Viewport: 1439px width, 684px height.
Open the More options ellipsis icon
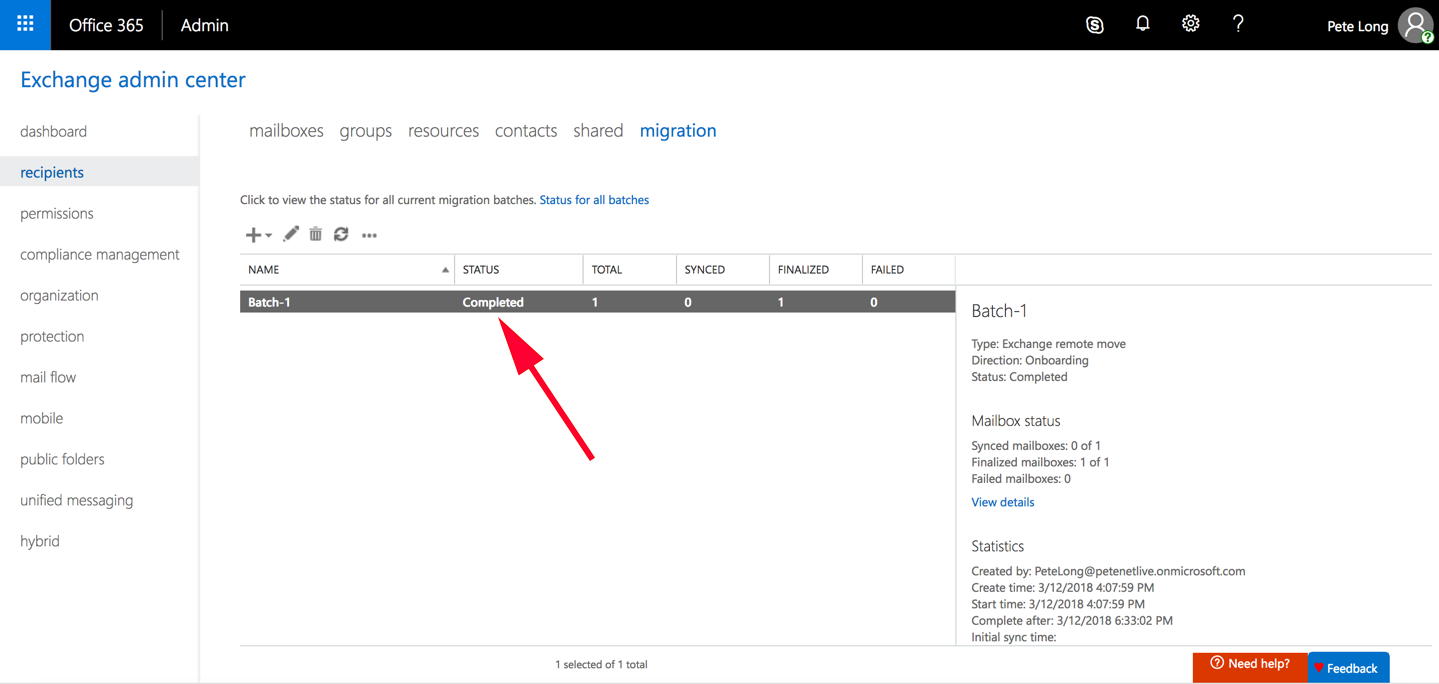[369, 234]
